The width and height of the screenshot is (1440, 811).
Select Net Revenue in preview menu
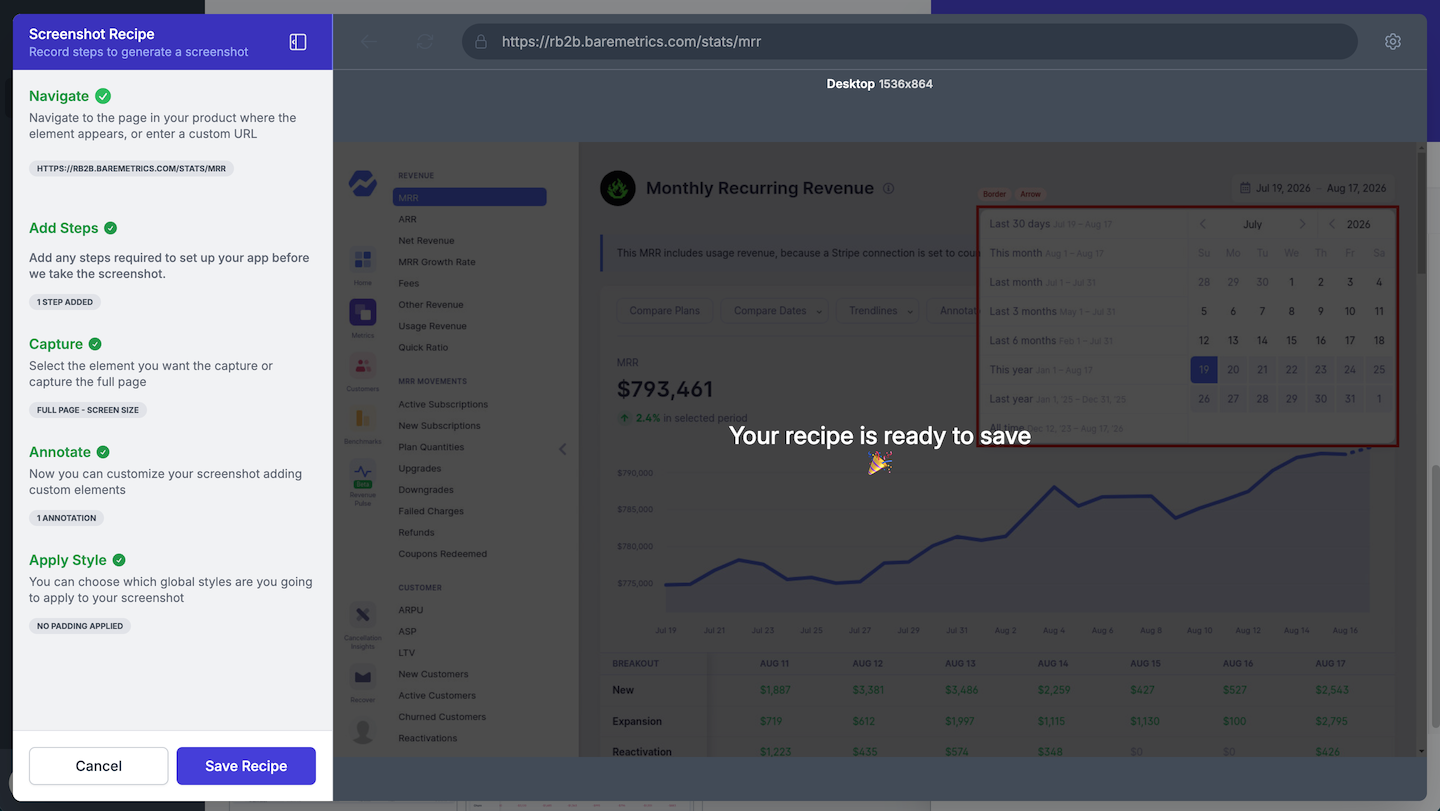click(x=426, y=241)
